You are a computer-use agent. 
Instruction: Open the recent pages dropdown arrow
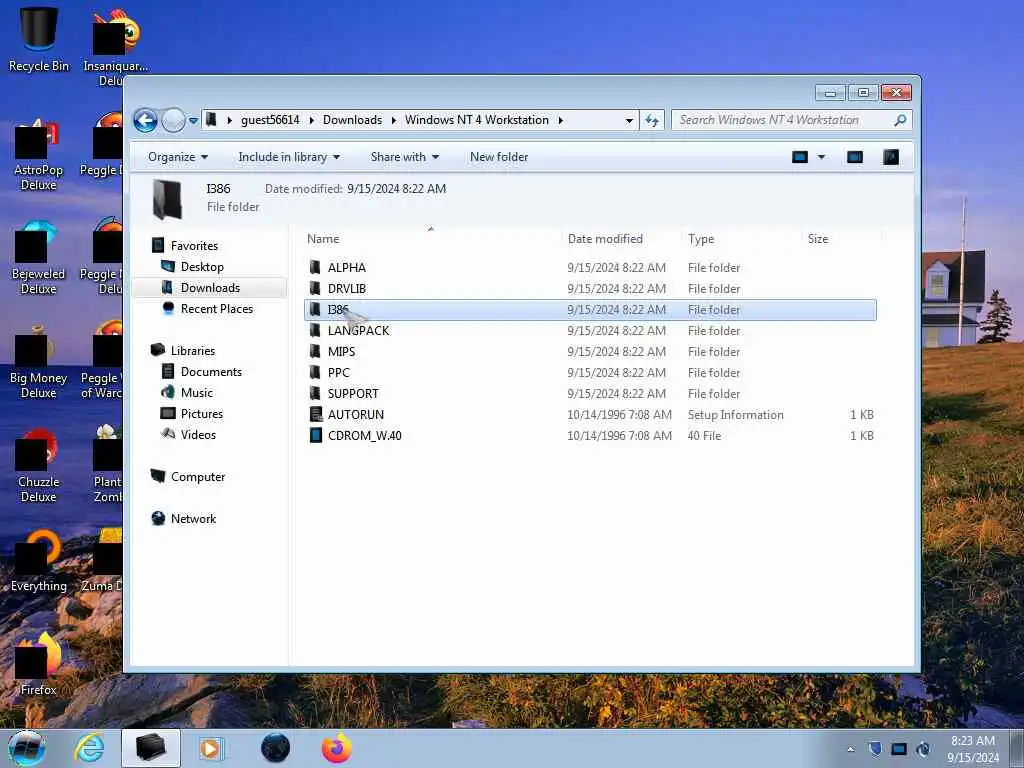click(x=193, y=121)
